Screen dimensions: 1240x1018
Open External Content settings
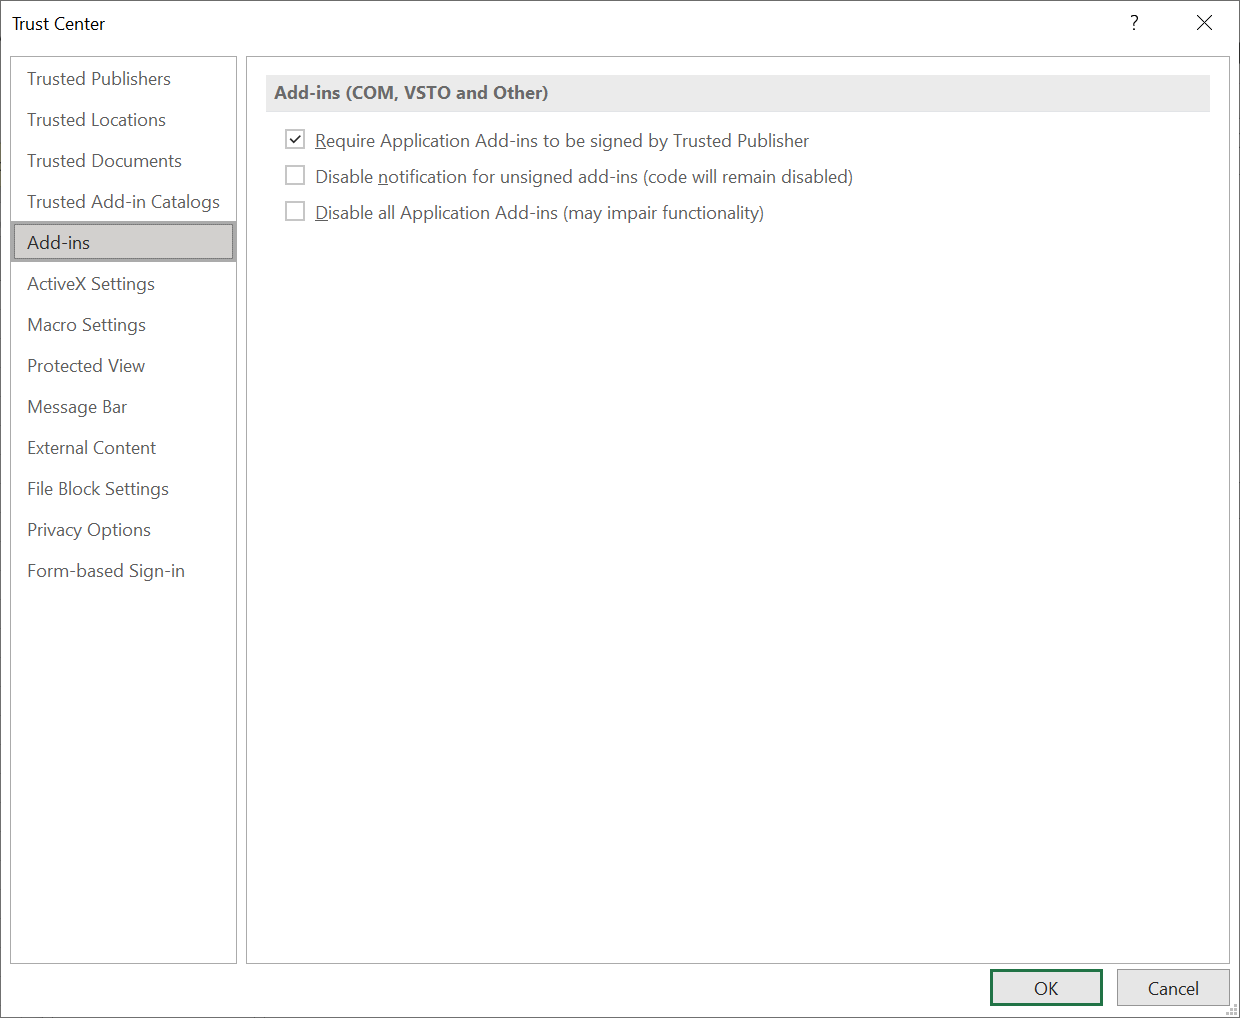tap(123, 448)
